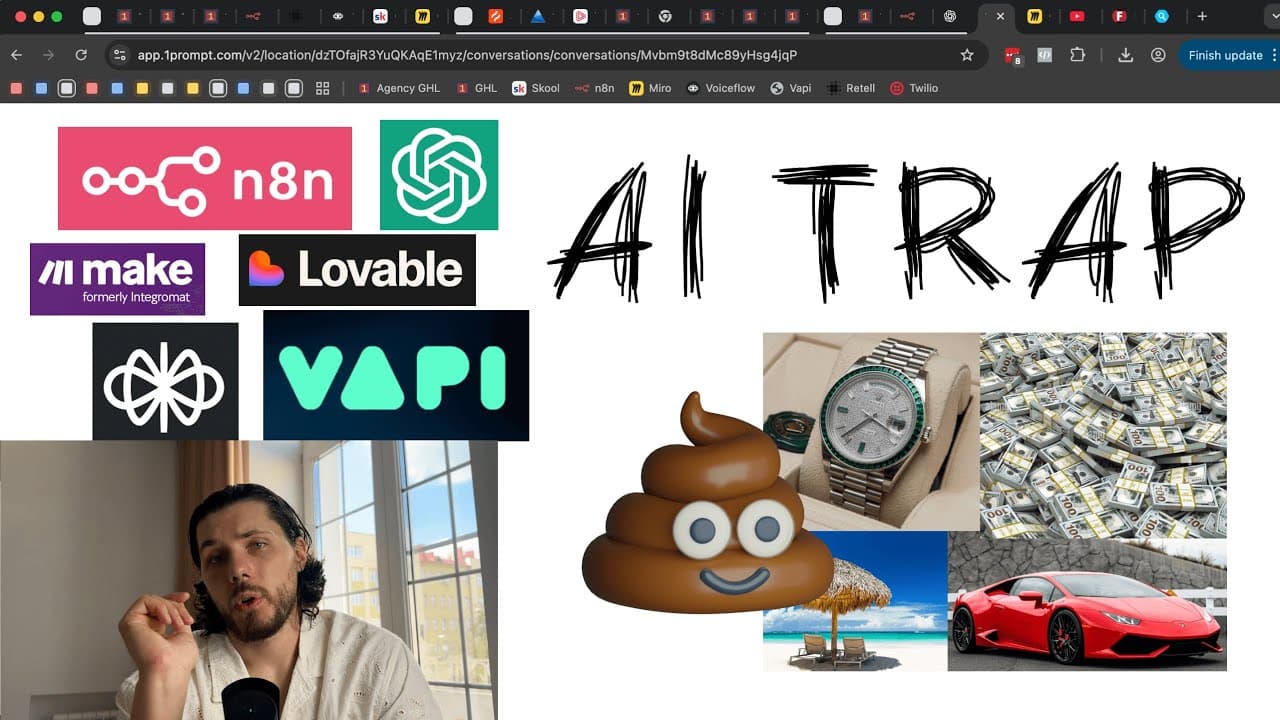Bookmark this page with the star icon

(x=967, y=55)
